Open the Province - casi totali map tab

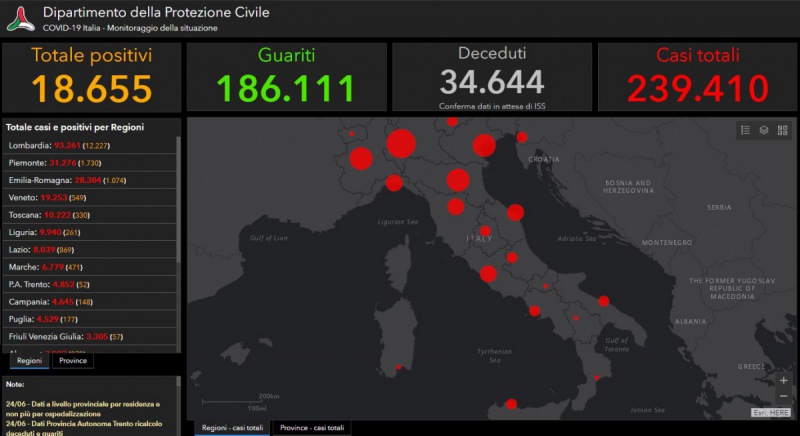coord(312,428)
